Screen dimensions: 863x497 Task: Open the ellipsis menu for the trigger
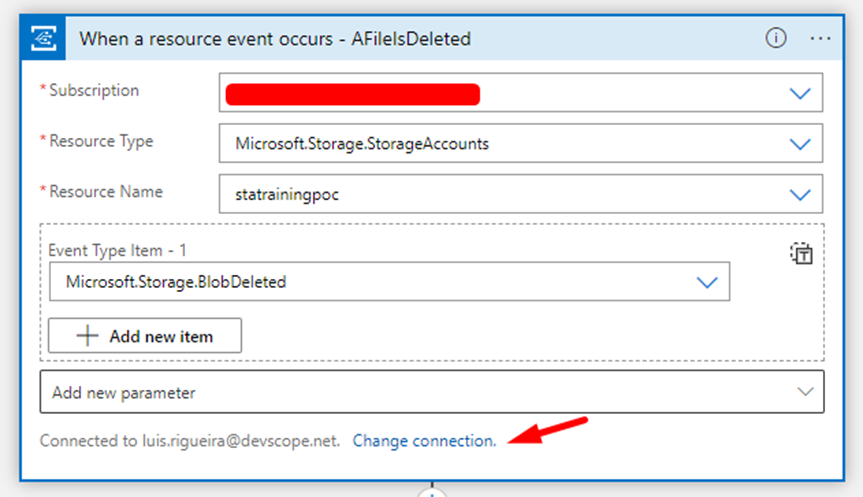(x=821, y=38)
